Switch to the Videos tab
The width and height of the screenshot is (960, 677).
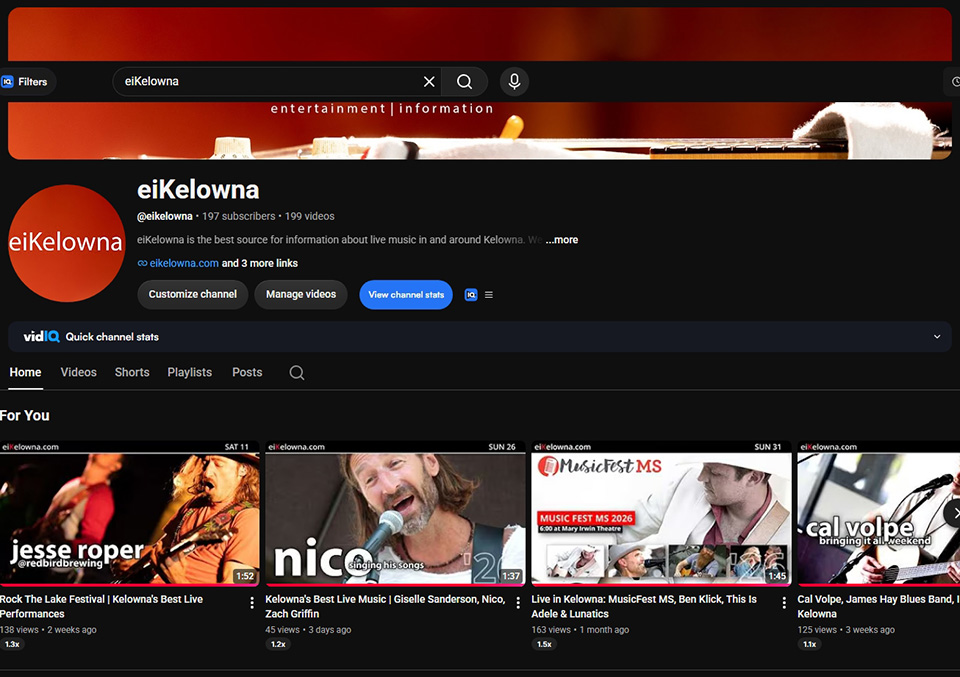pyautogui.click(x=78, y=372)
